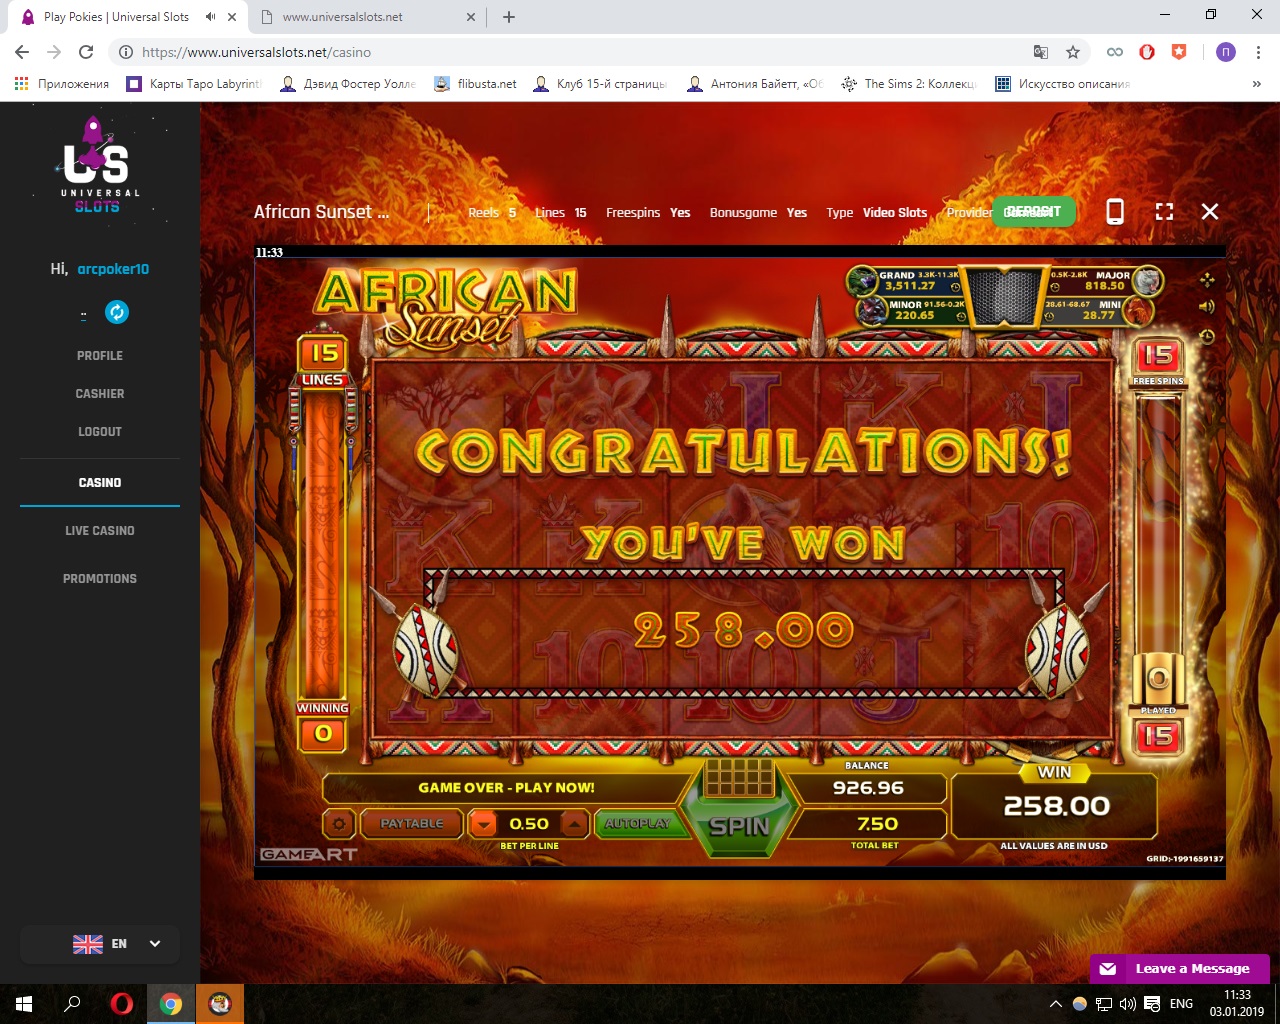Enter fullscreen mode for the game
This screenshot has height=1024, width=1280.
click(1164, 211)
